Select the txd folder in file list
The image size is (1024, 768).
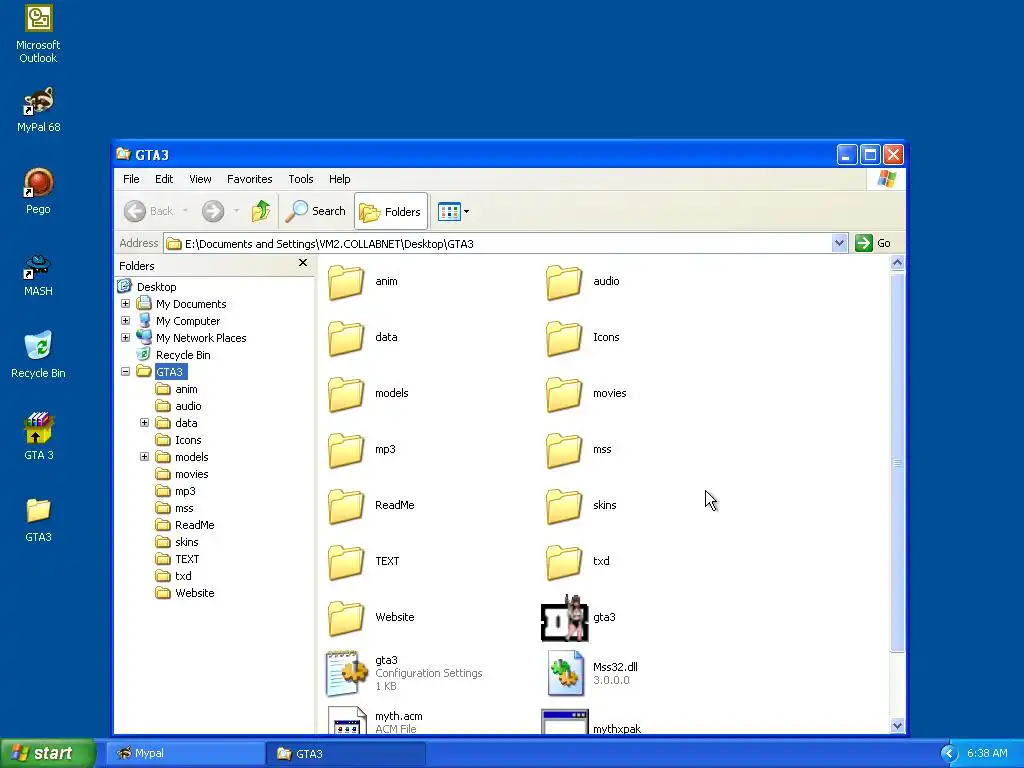577,562
